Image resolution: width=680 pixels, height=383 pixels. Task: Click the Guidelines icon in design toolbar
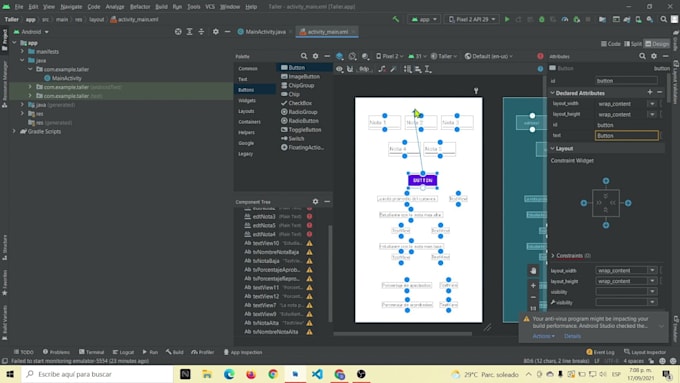click(x=428, y=69)
